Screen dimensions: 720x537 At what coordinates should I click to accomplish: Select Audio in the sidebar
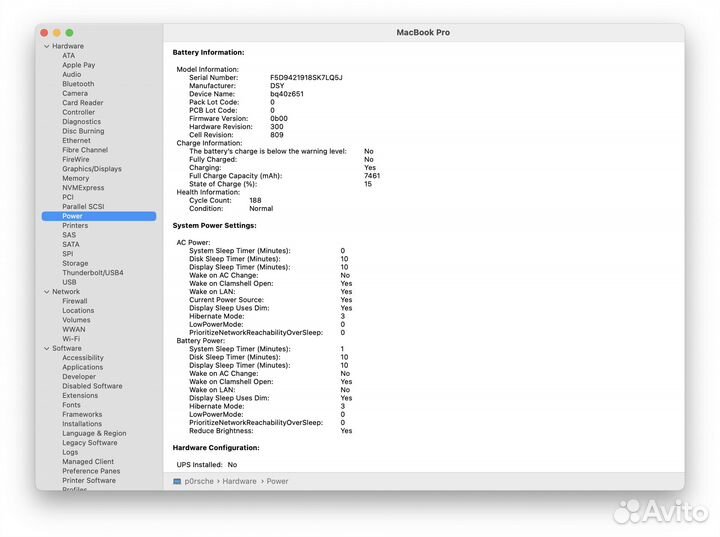72,74
